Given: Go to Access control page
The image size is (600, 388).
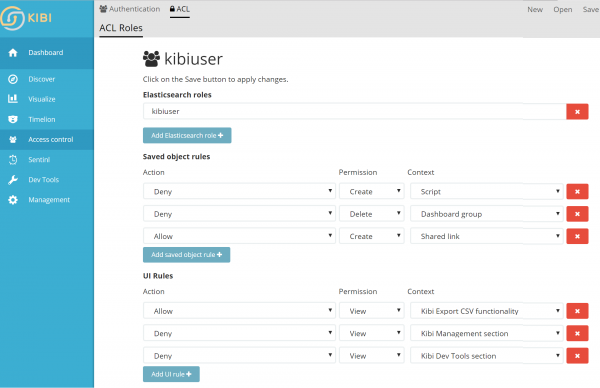Looking at the screenshot, I should 51,140.
